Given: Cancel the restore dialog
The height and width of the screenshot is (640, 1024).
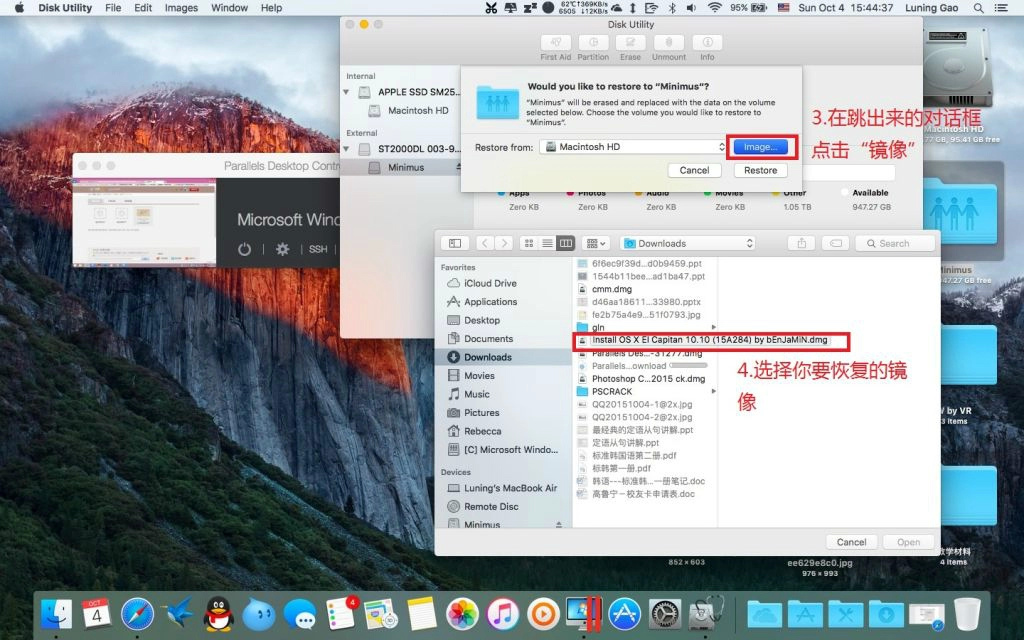Looking at the screenshot, I should click(x=694, y=170).
